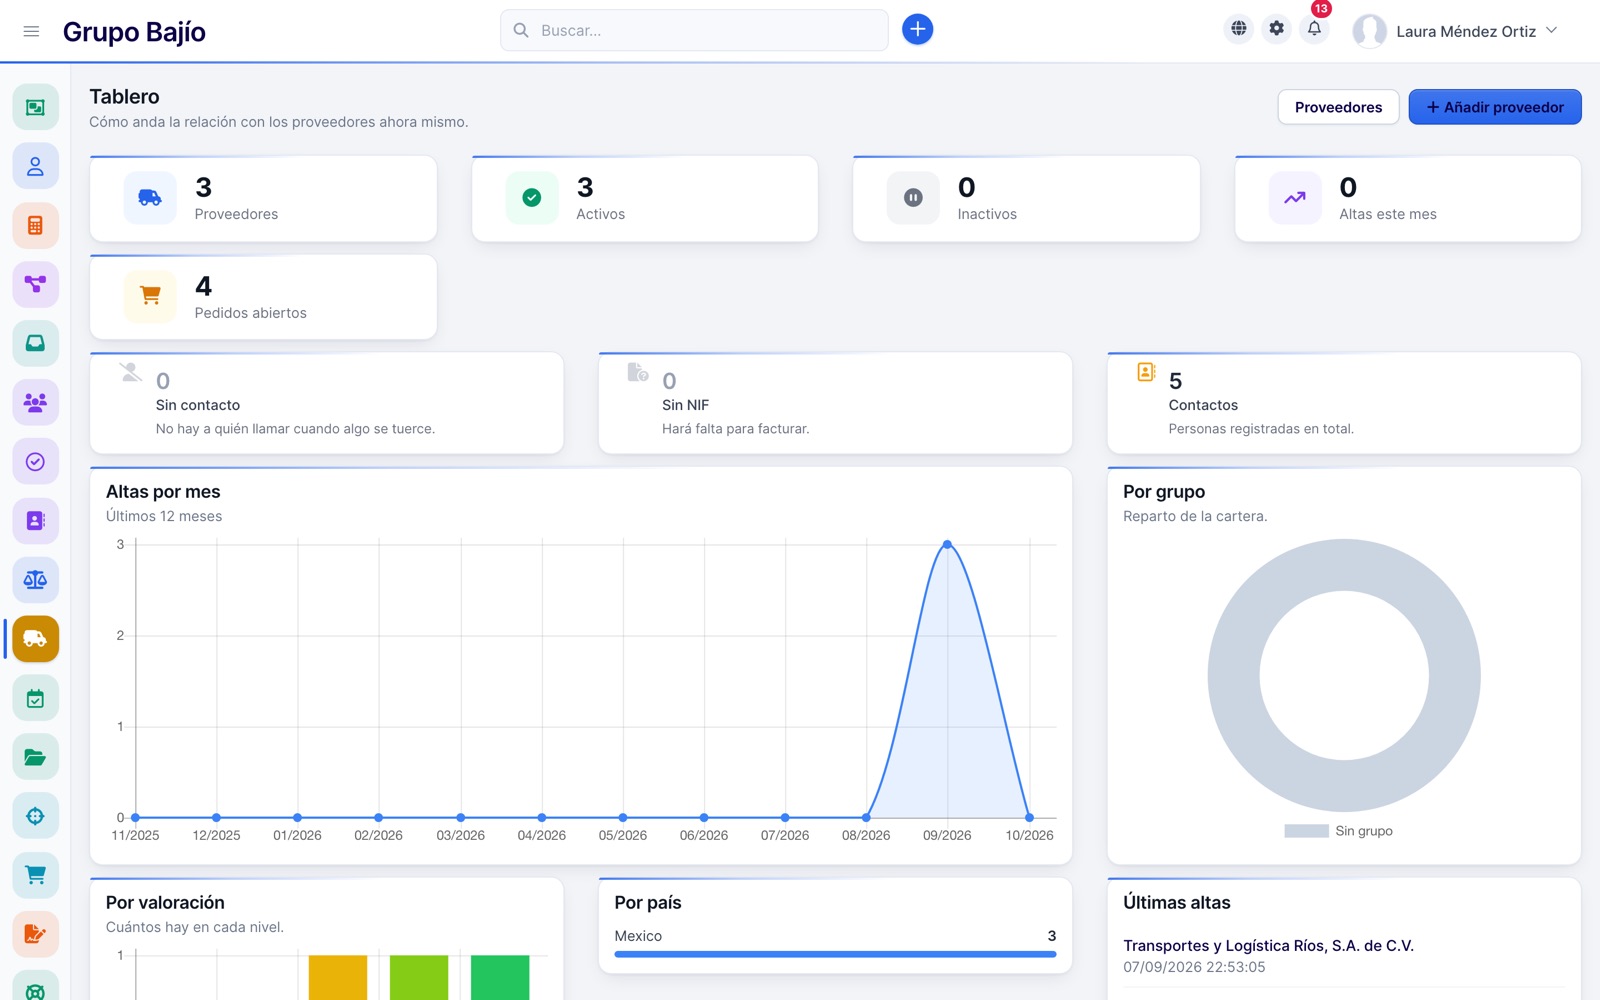Image resolution: width=1600 pixels, height=1000 pixels.
Task: Open the notifications bell
Action: coord(1314,29)
